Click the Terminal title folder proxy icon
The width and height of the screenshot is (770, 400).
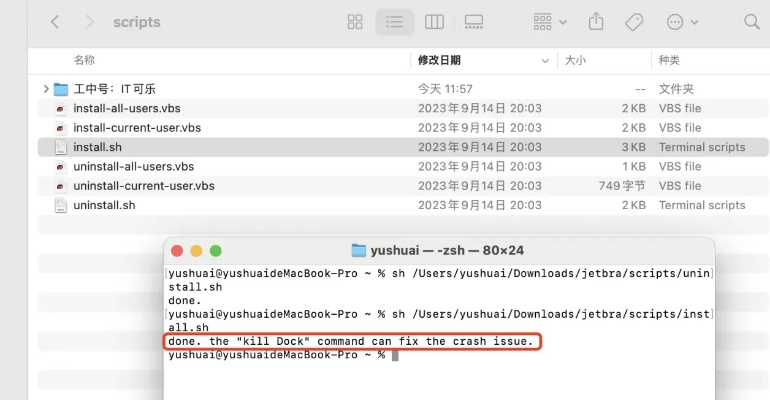pyautogui.click(x=359, y=251)
